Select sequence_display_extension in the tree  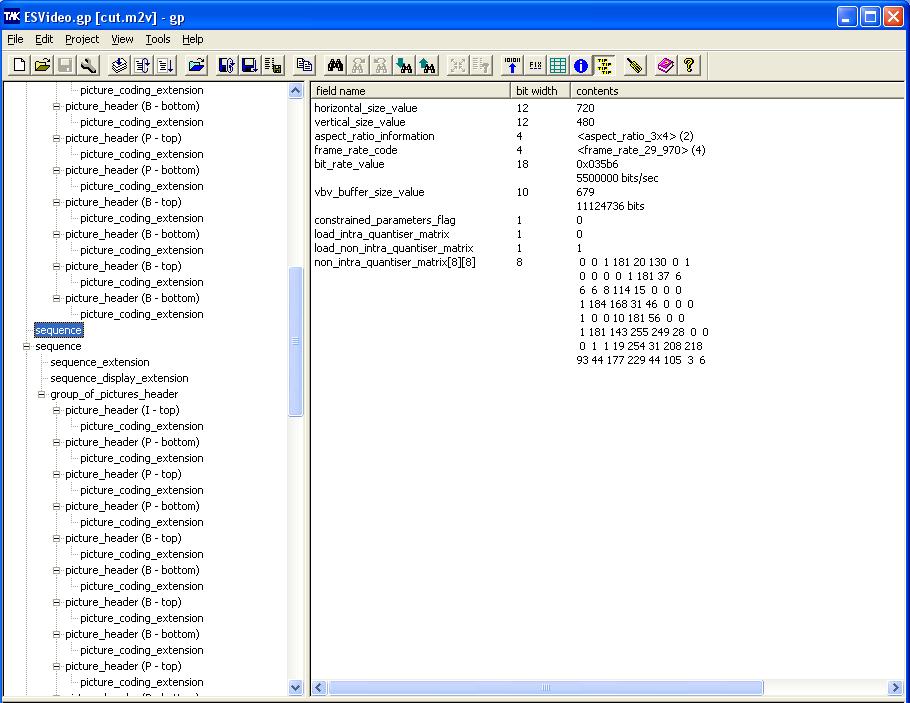click(119, 378)
